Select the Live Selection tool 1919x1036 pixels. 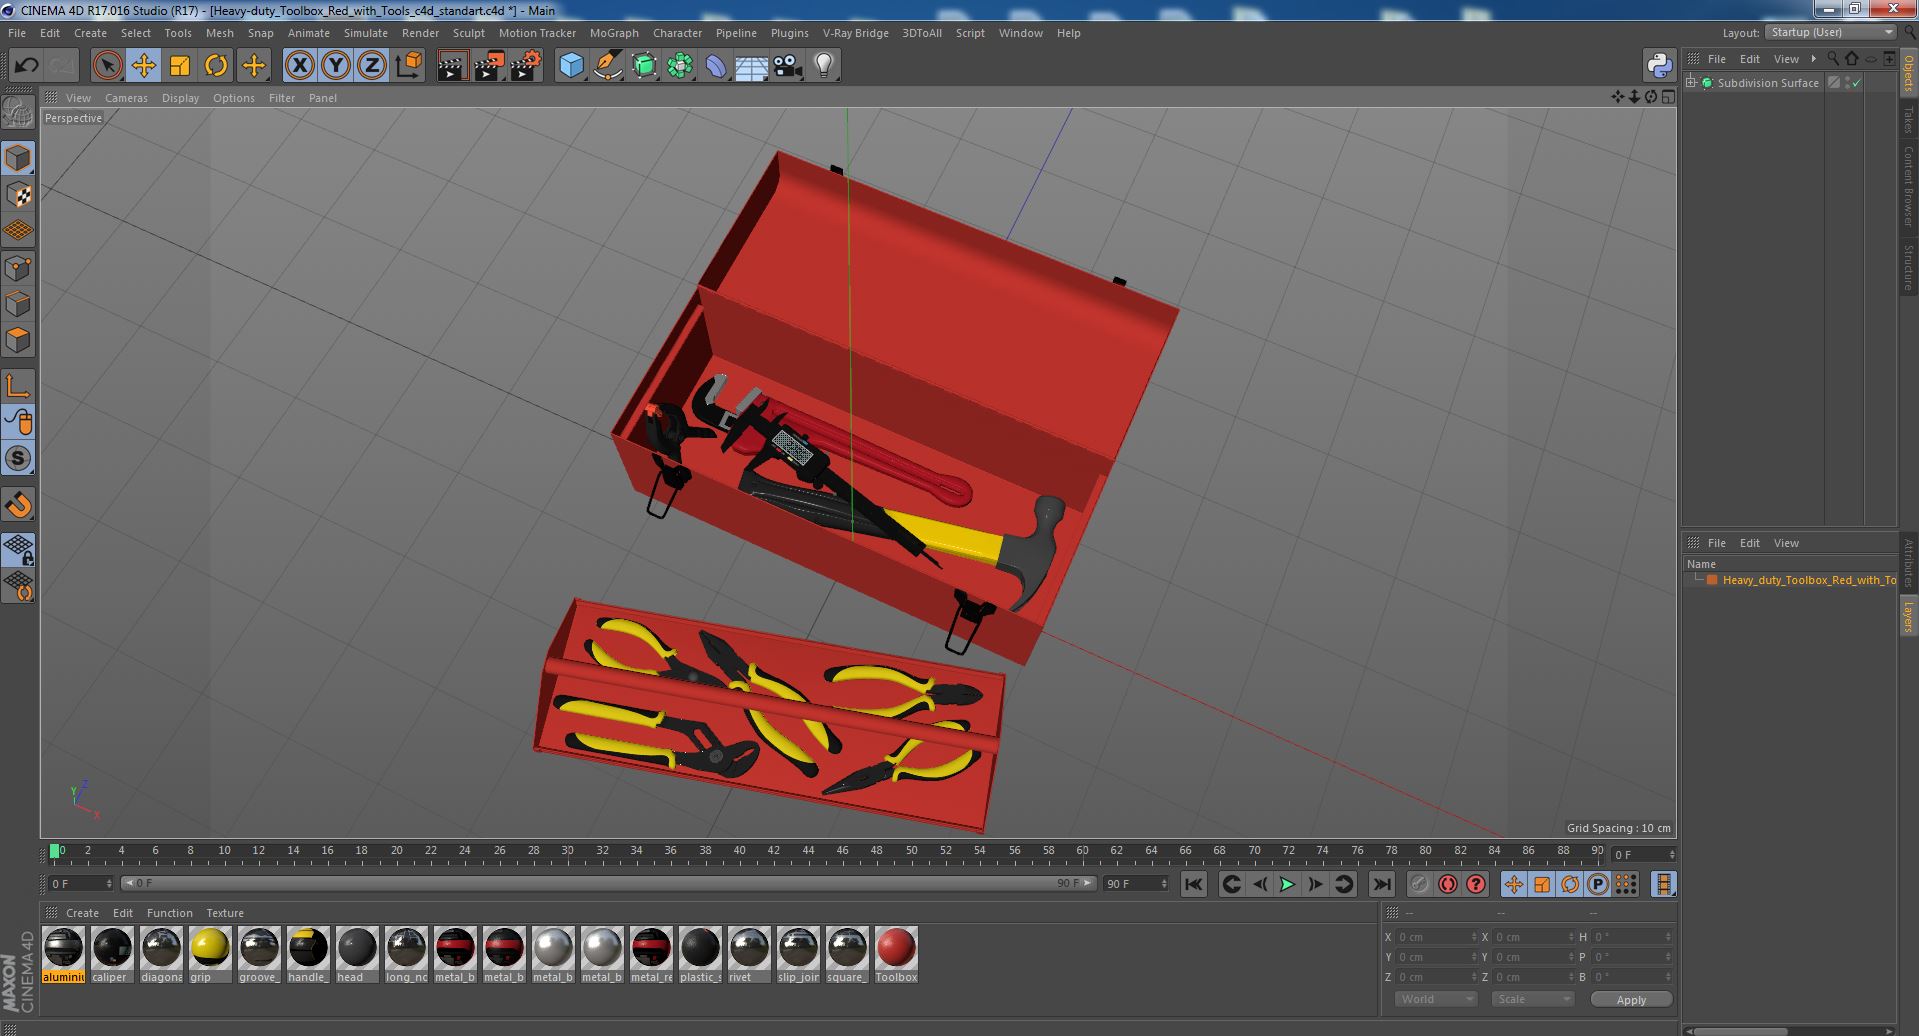(x=107, y=66)
